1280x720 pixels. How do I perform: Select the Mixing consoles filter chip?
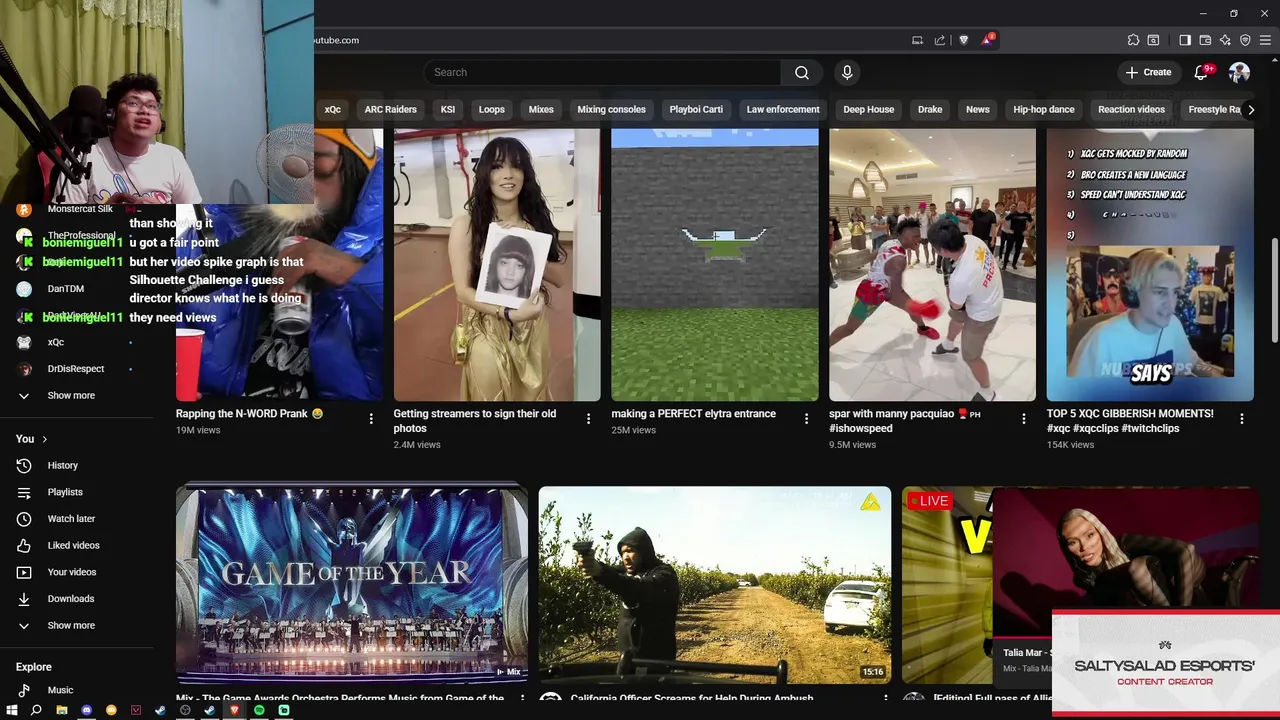[x=611, y=109]
